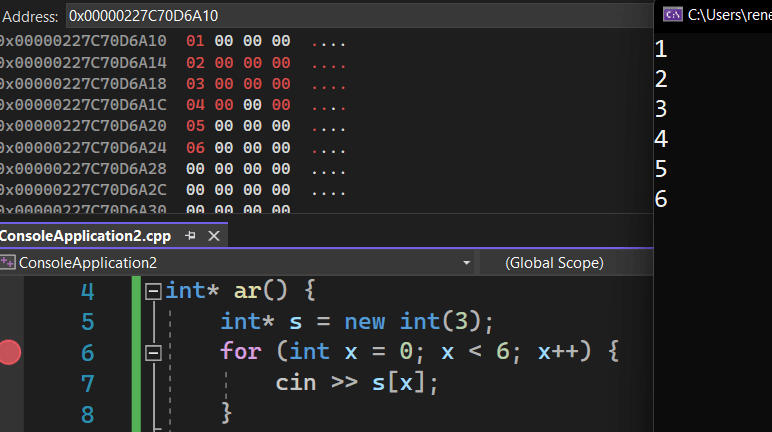Click the function name 'ar' on line 4
The width and height of the screenshot is (772, 432).
[248, 292]
